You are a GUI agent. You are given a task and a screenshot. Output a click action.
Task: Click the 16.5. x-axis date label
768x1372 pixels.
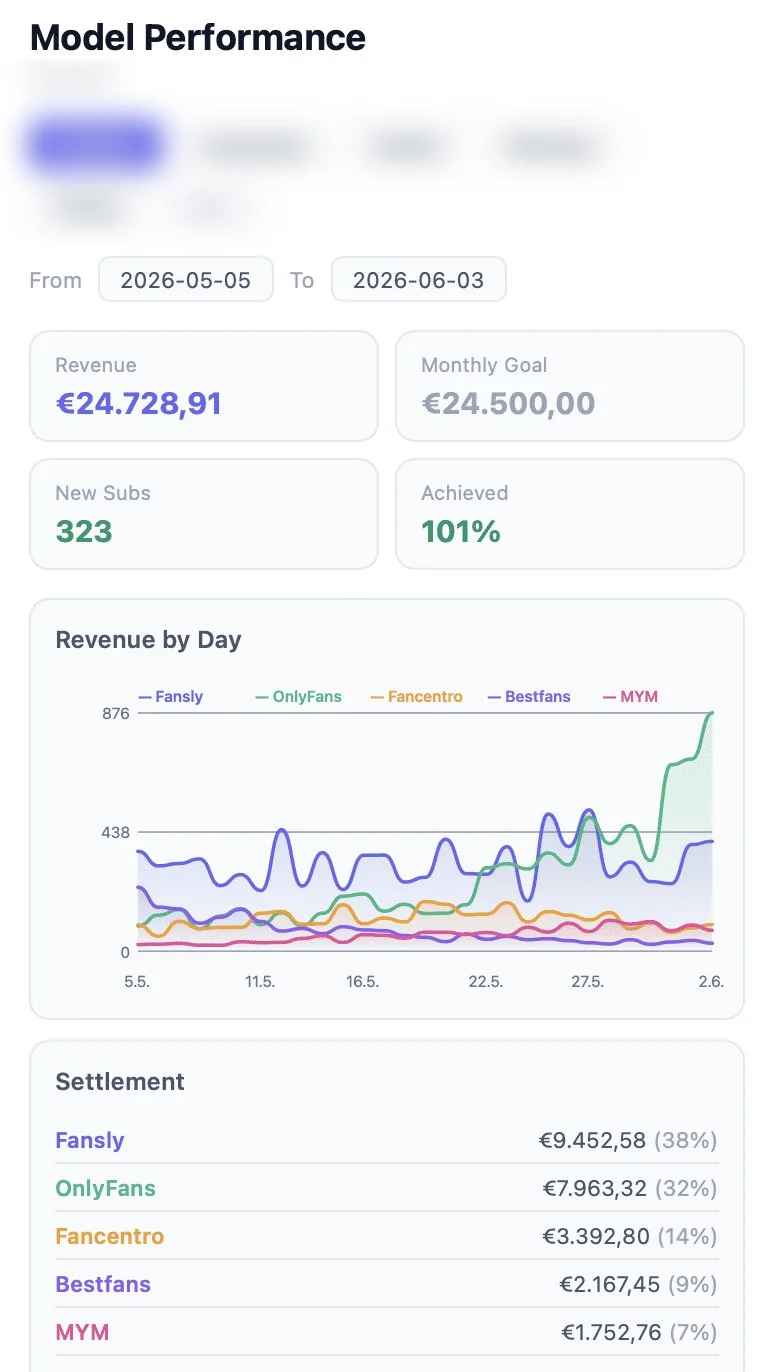pyautogui.click(x=362, y=982)
